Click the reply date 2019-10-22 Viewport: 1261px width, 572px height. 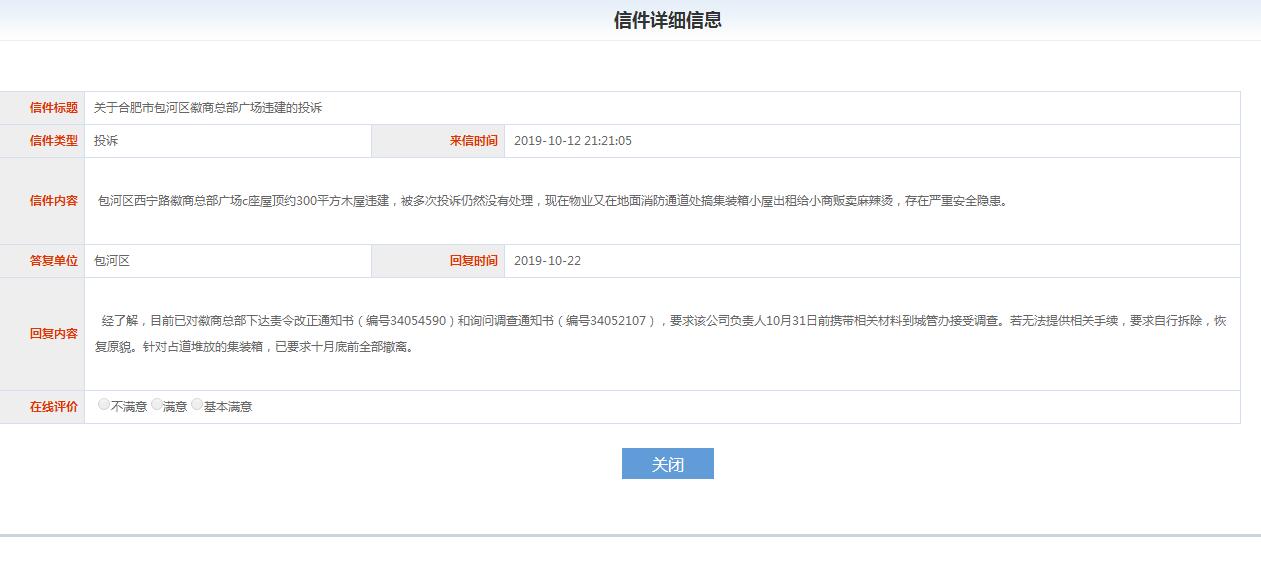click(547, 261)
